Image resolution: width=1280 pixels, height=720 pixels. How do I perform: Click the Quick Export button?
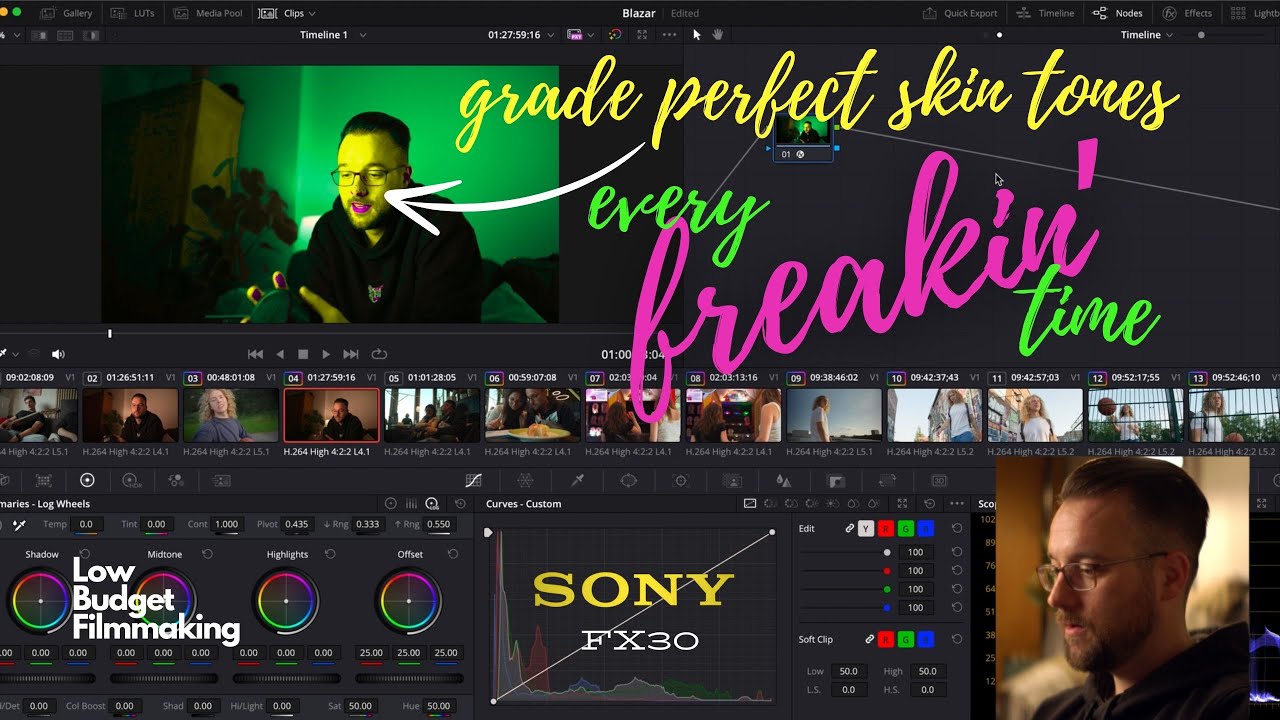[x=960, y=13]
